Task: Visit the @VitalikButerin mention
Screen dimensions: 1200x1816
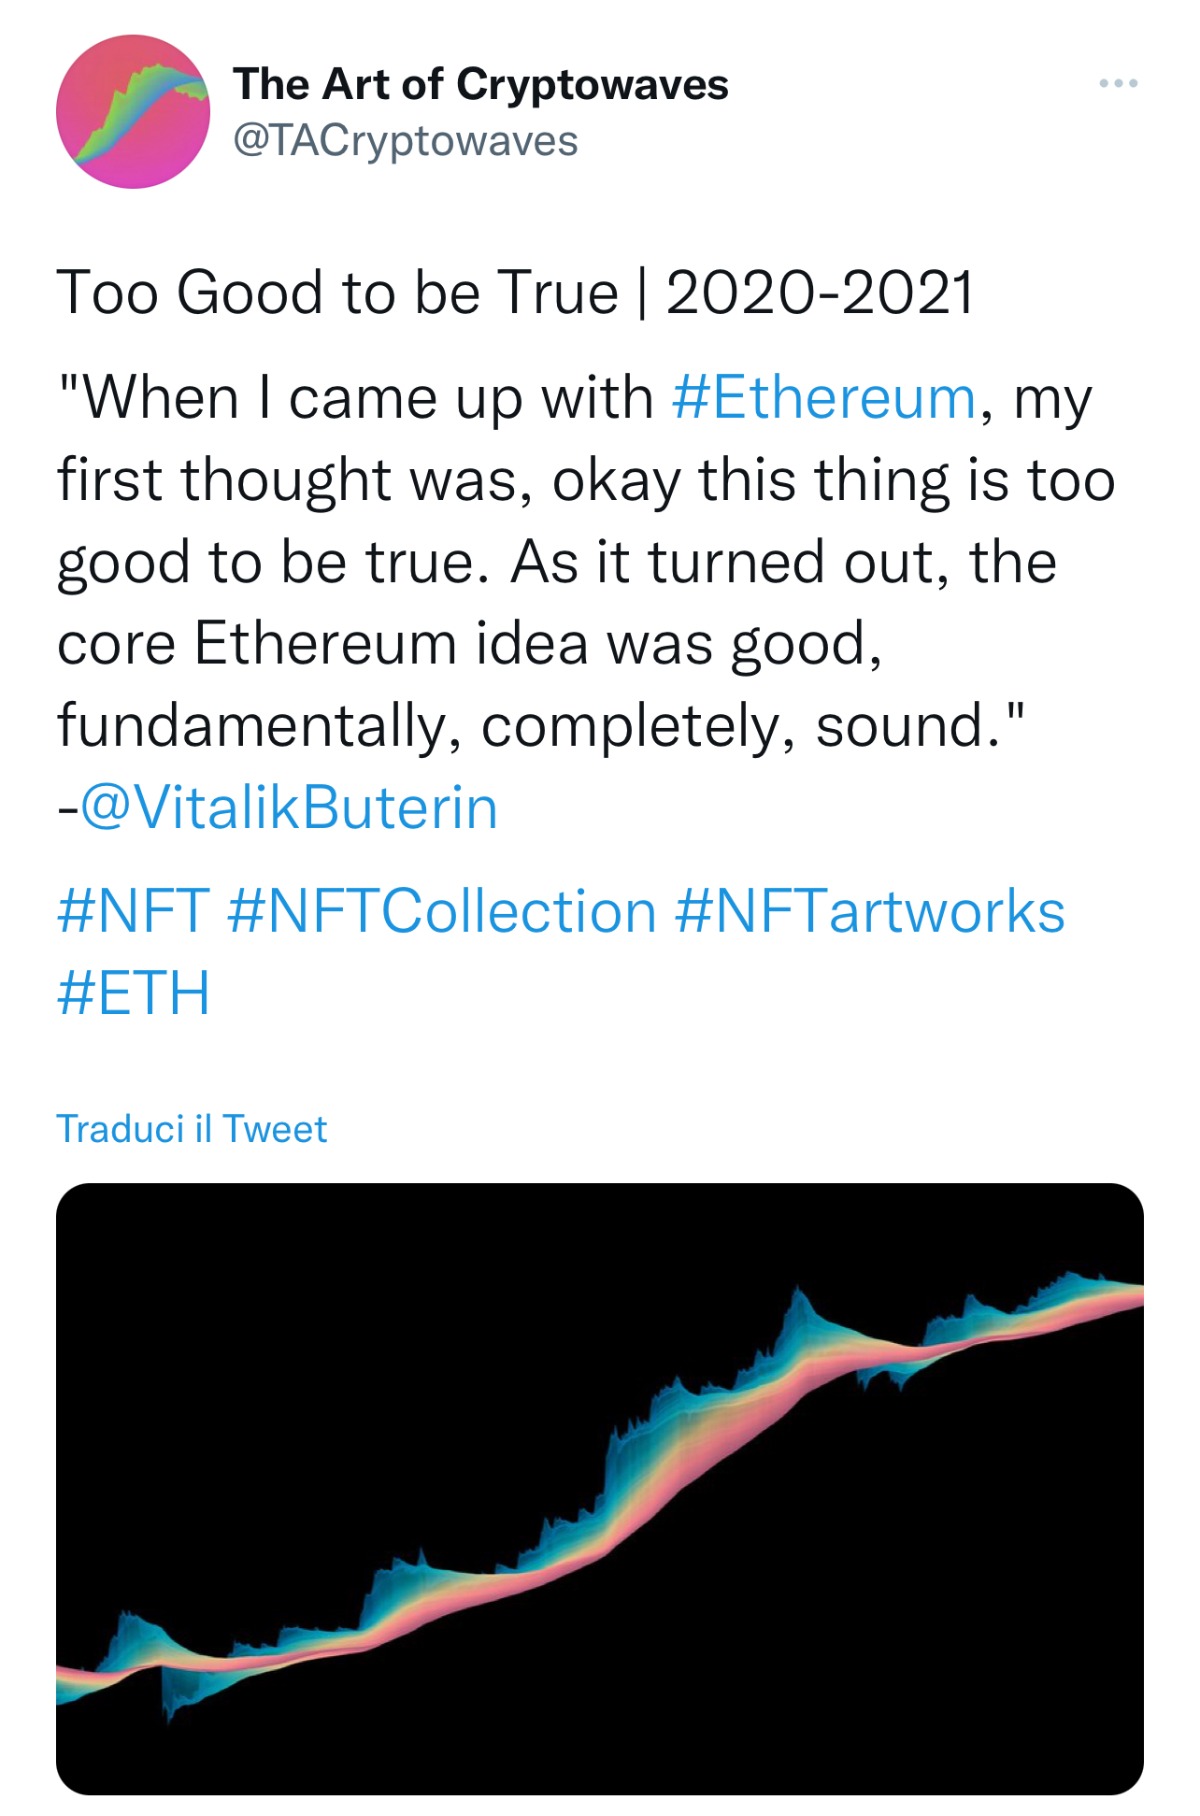Action: [x=288, y=808]
